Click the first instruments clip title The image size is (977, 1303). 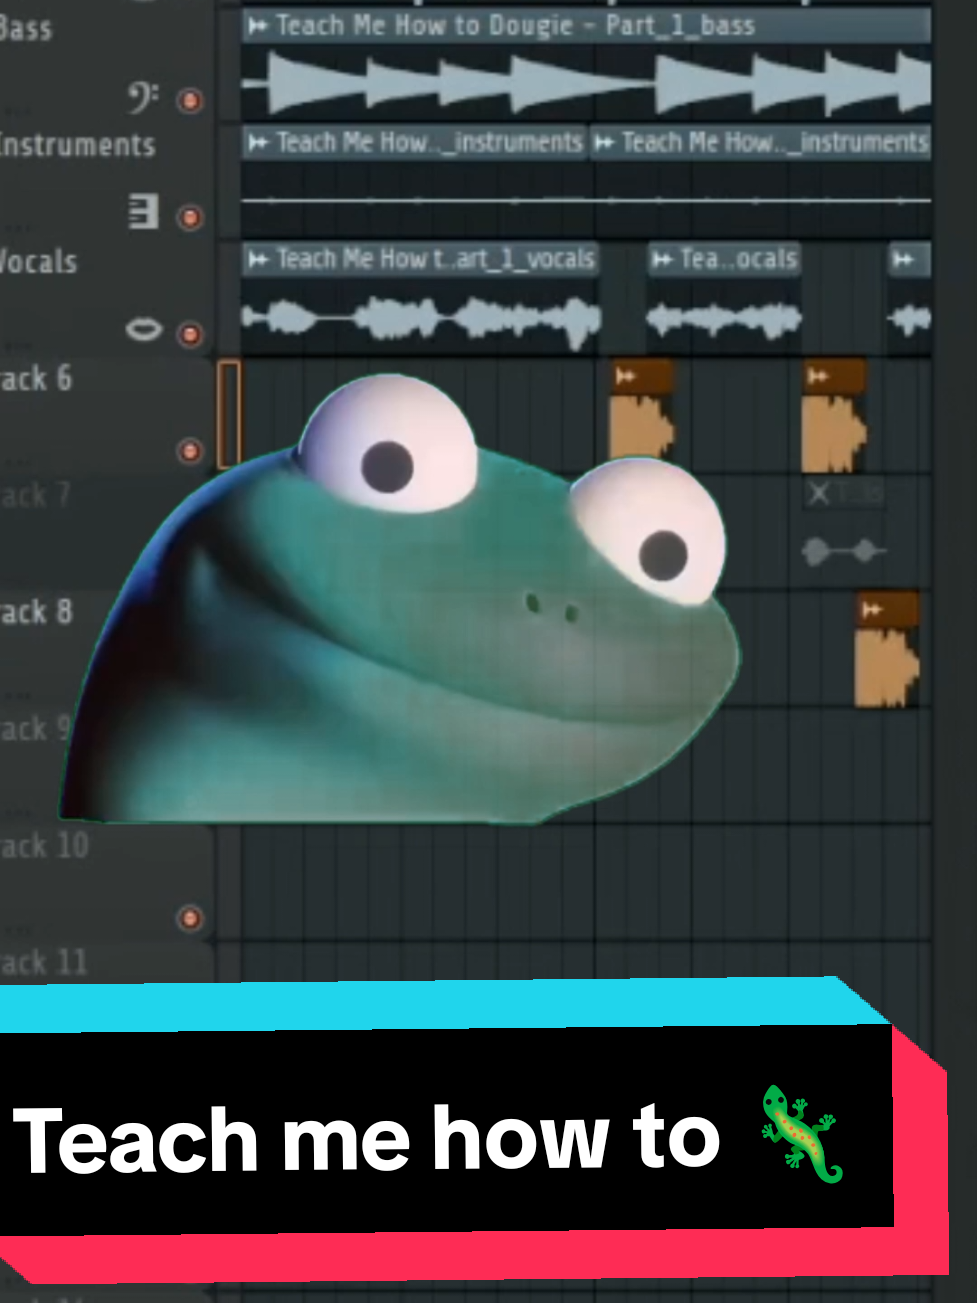pyautogui.click(x=429, y=143)
